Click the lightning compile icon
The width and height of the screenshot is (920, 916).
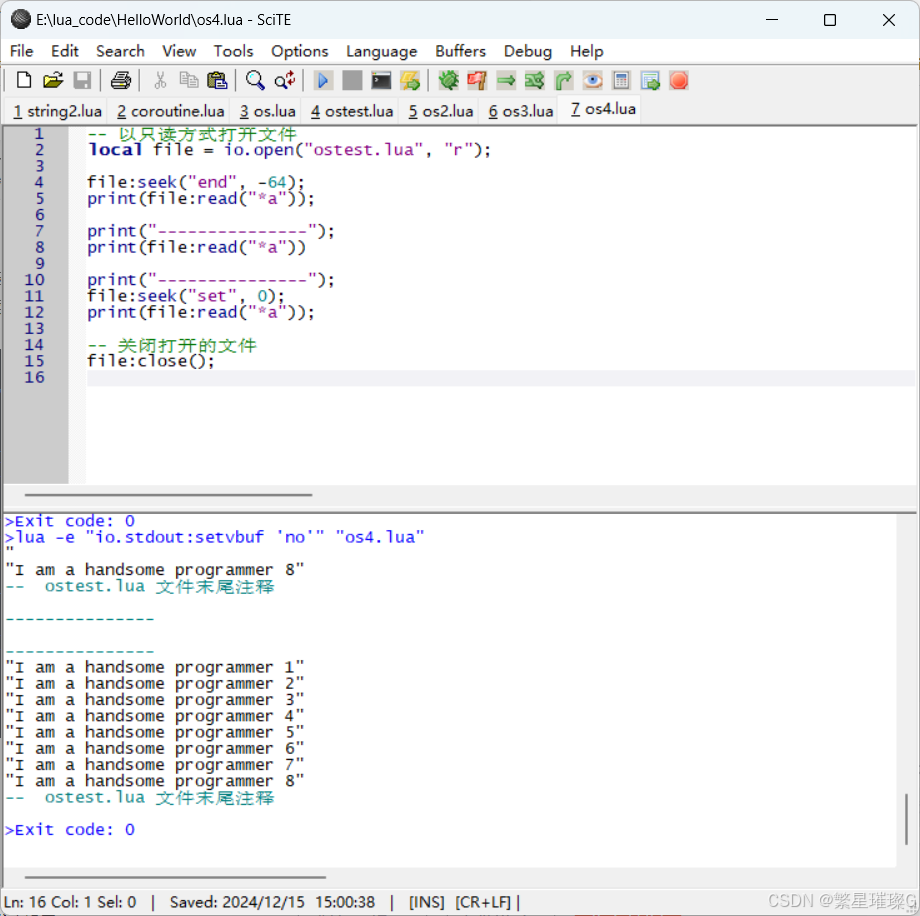pyautogui.click(x=410, y=80)
